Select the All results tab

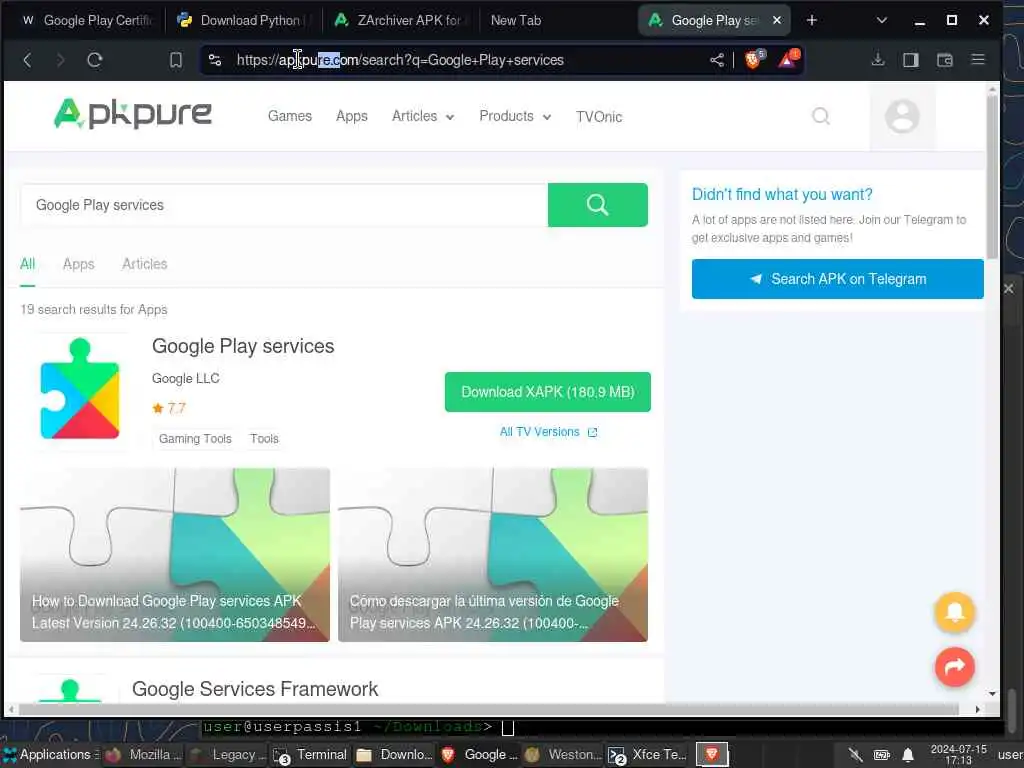(27, 264)
